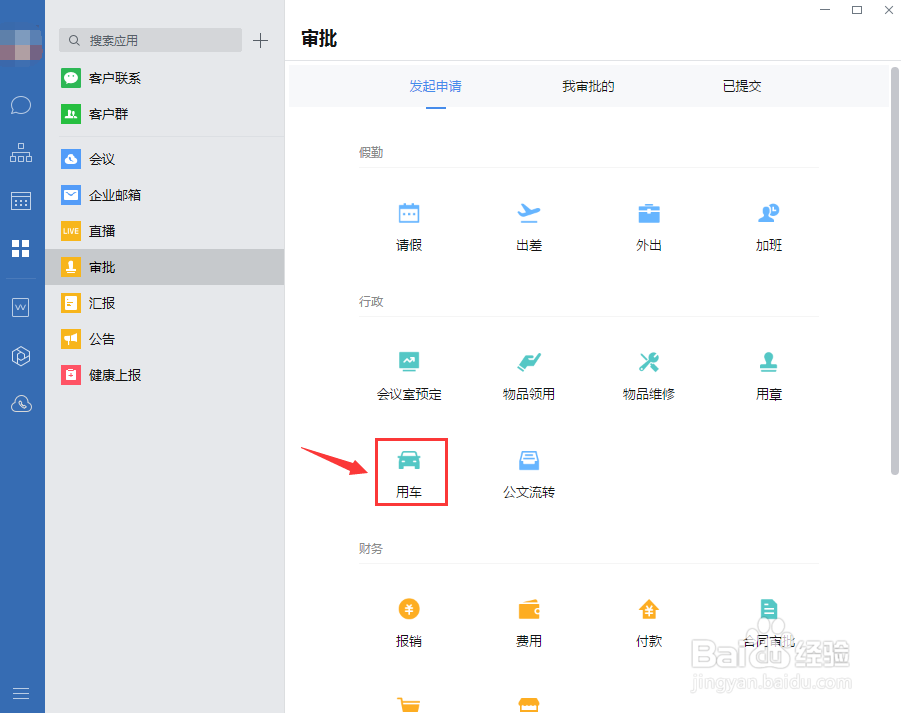This screenshot has width=901, height=713.
Task: Select the 公文流转 document circulation icon
Action: tap(528, 471)
